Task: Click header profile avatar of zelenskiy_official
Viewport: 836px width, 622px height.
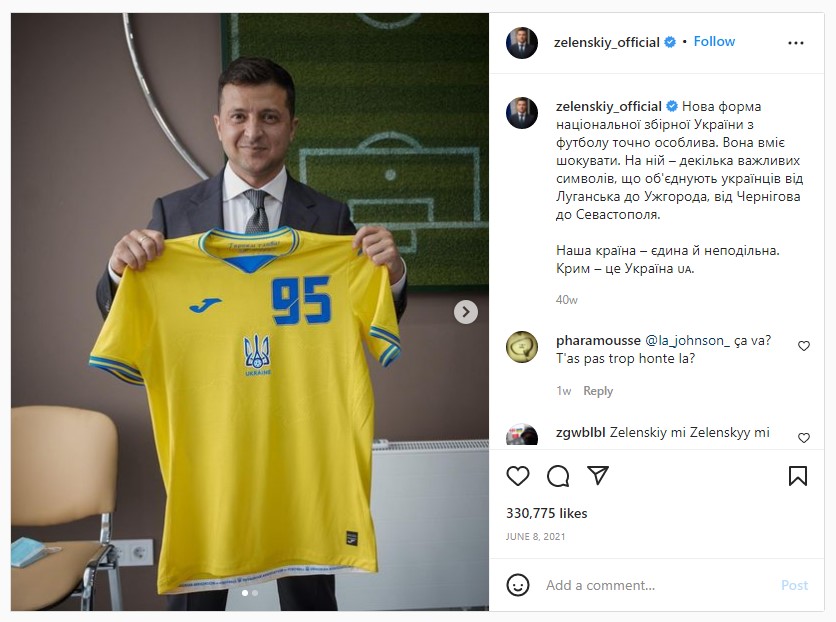Action: click(521, 43)
